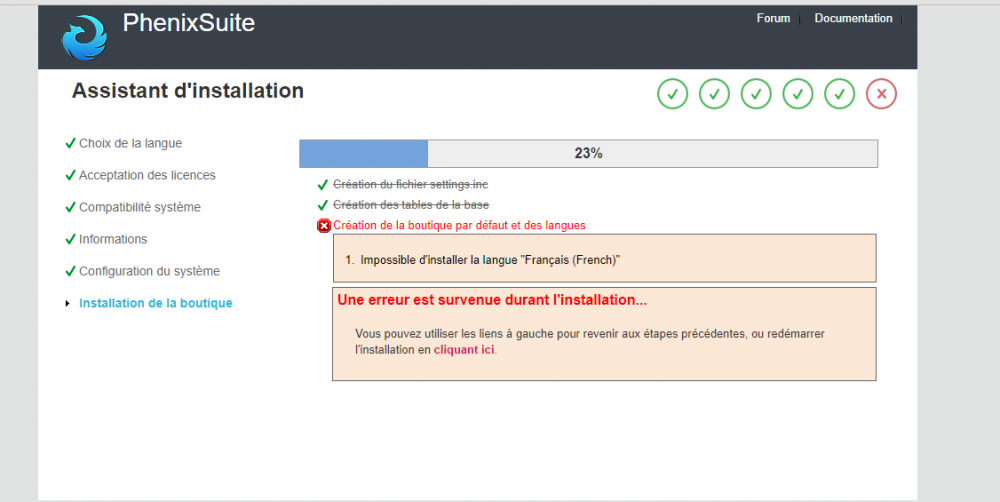1000x502 pixels.
Task: Click the PhenixSuite phoenix logo
Action: [84, 38]
